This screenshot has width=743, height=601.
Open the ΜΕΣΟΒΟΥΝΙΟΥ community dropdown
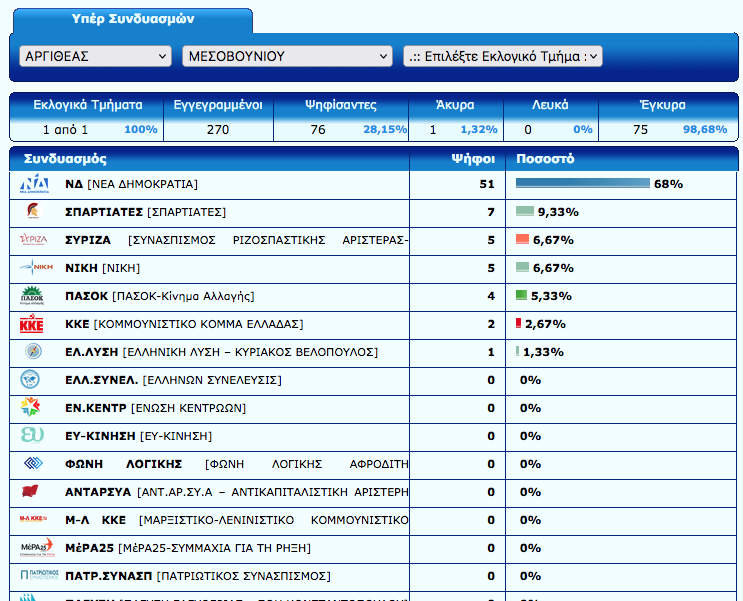click(287, 57)
